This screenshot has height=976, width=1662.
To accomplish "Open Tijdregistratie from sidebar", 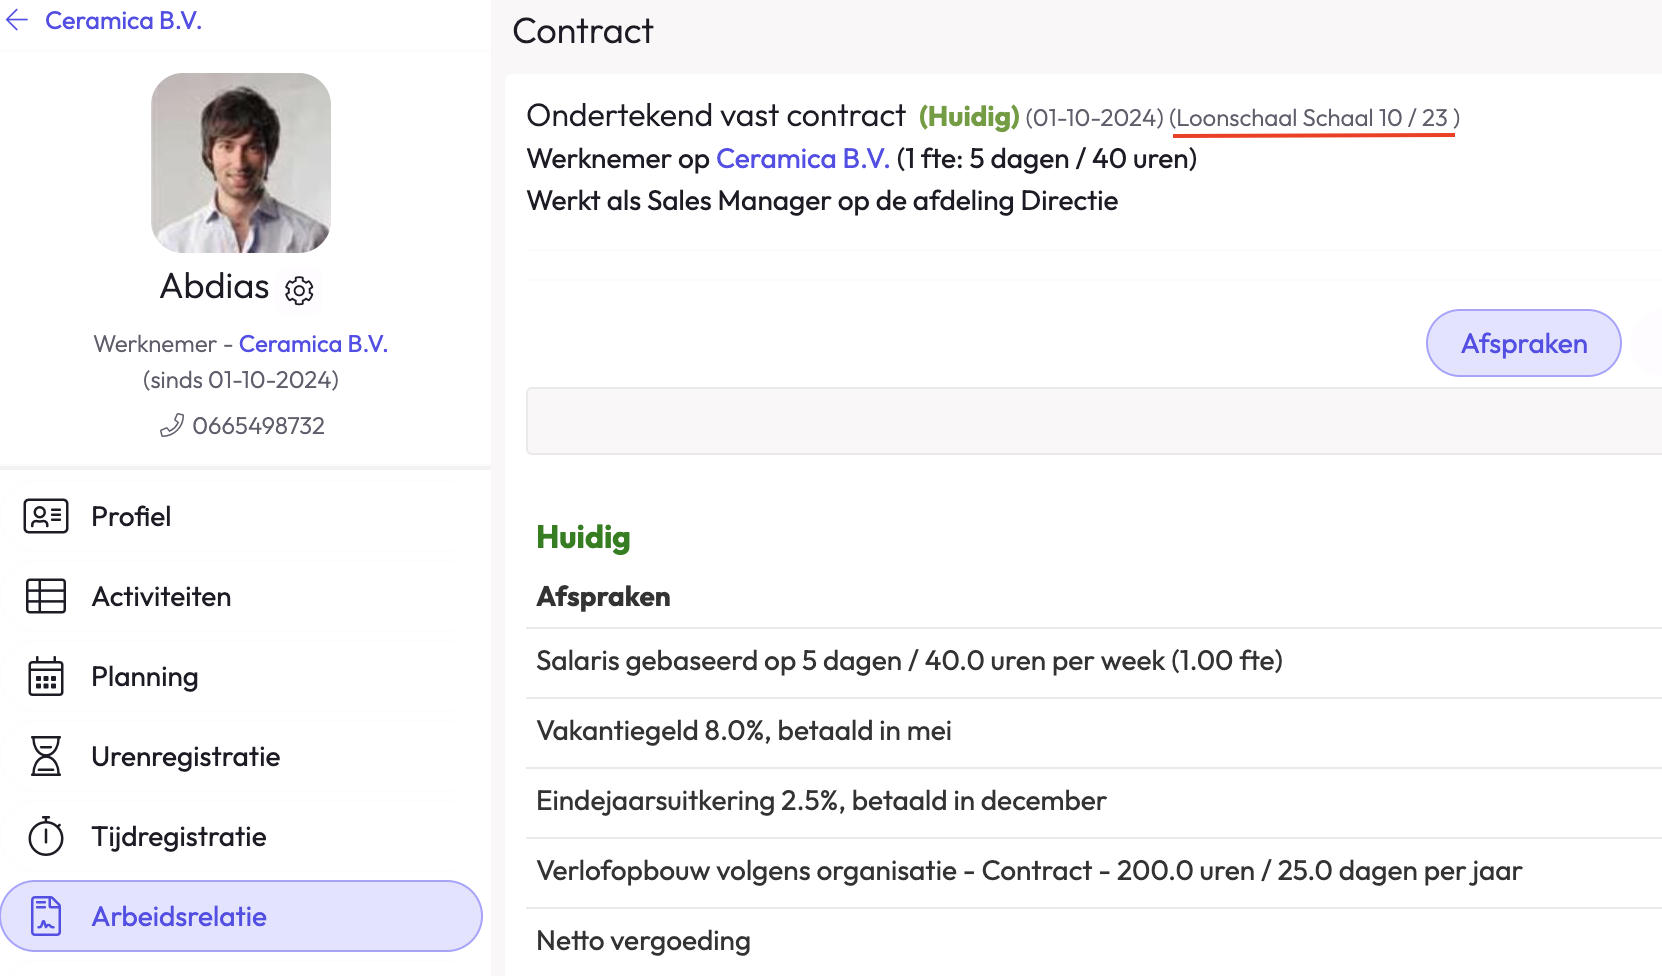I will 178,836.
